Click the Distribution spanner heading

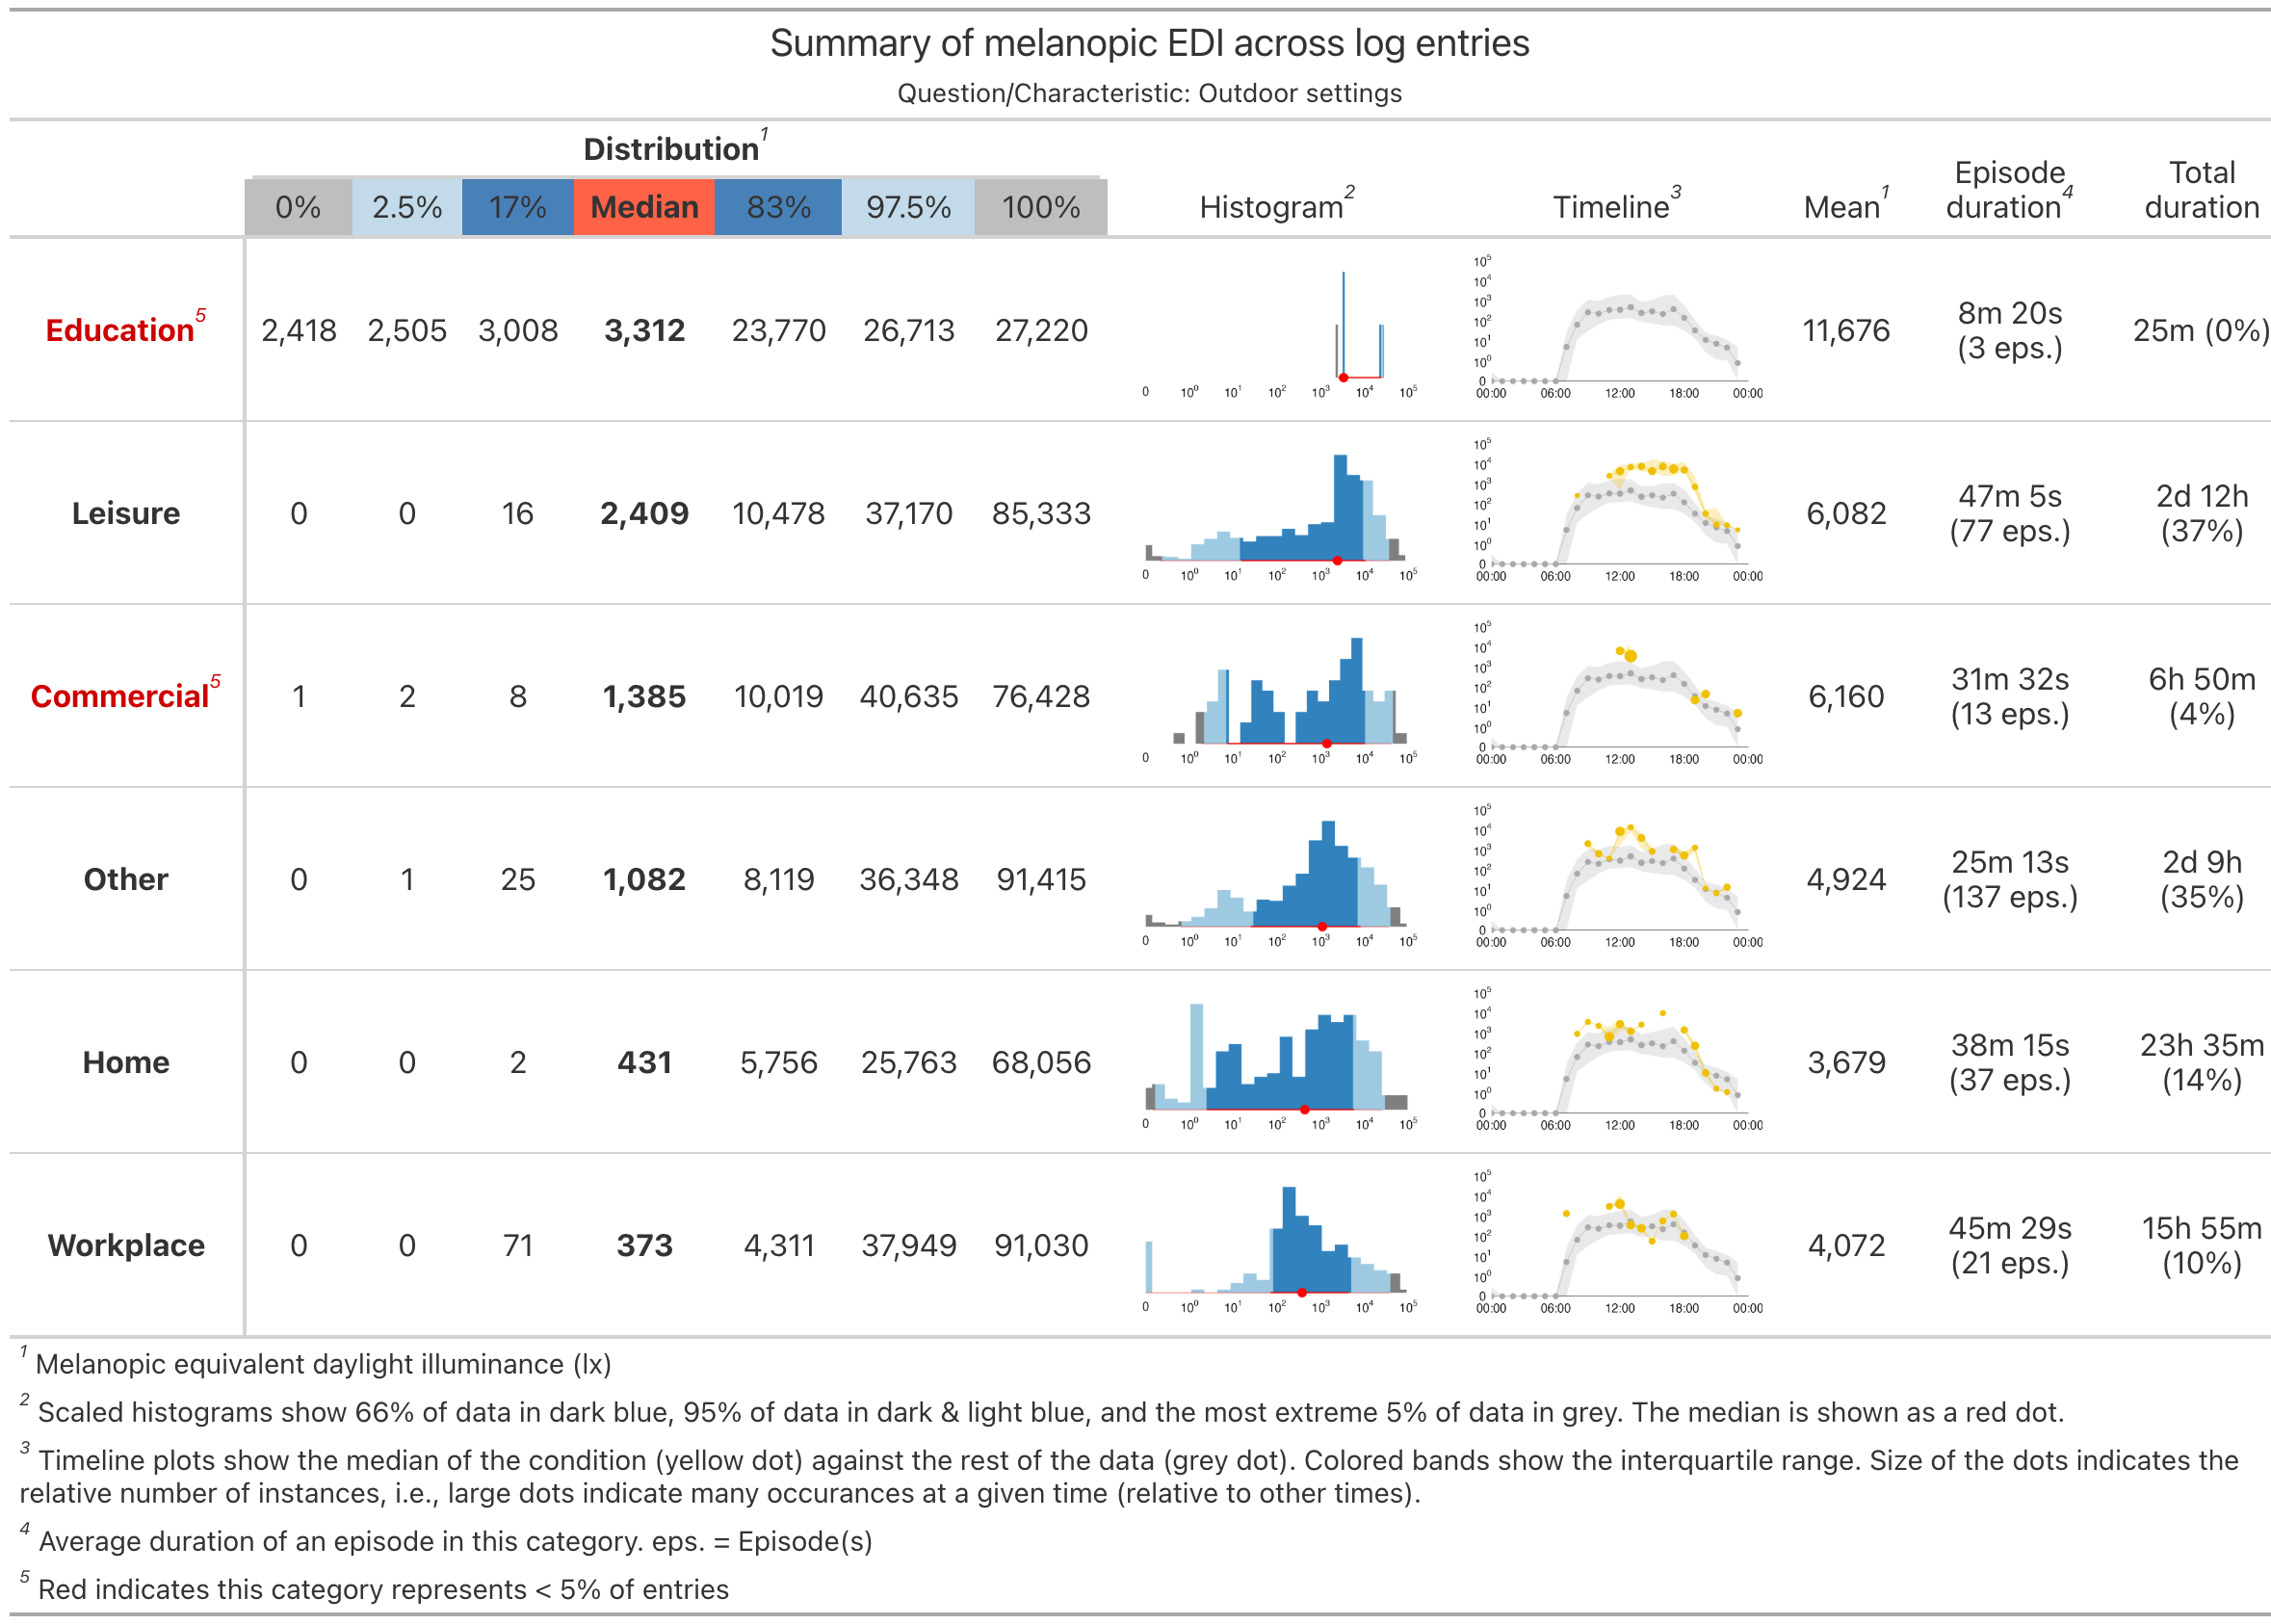tap(673, 149)
